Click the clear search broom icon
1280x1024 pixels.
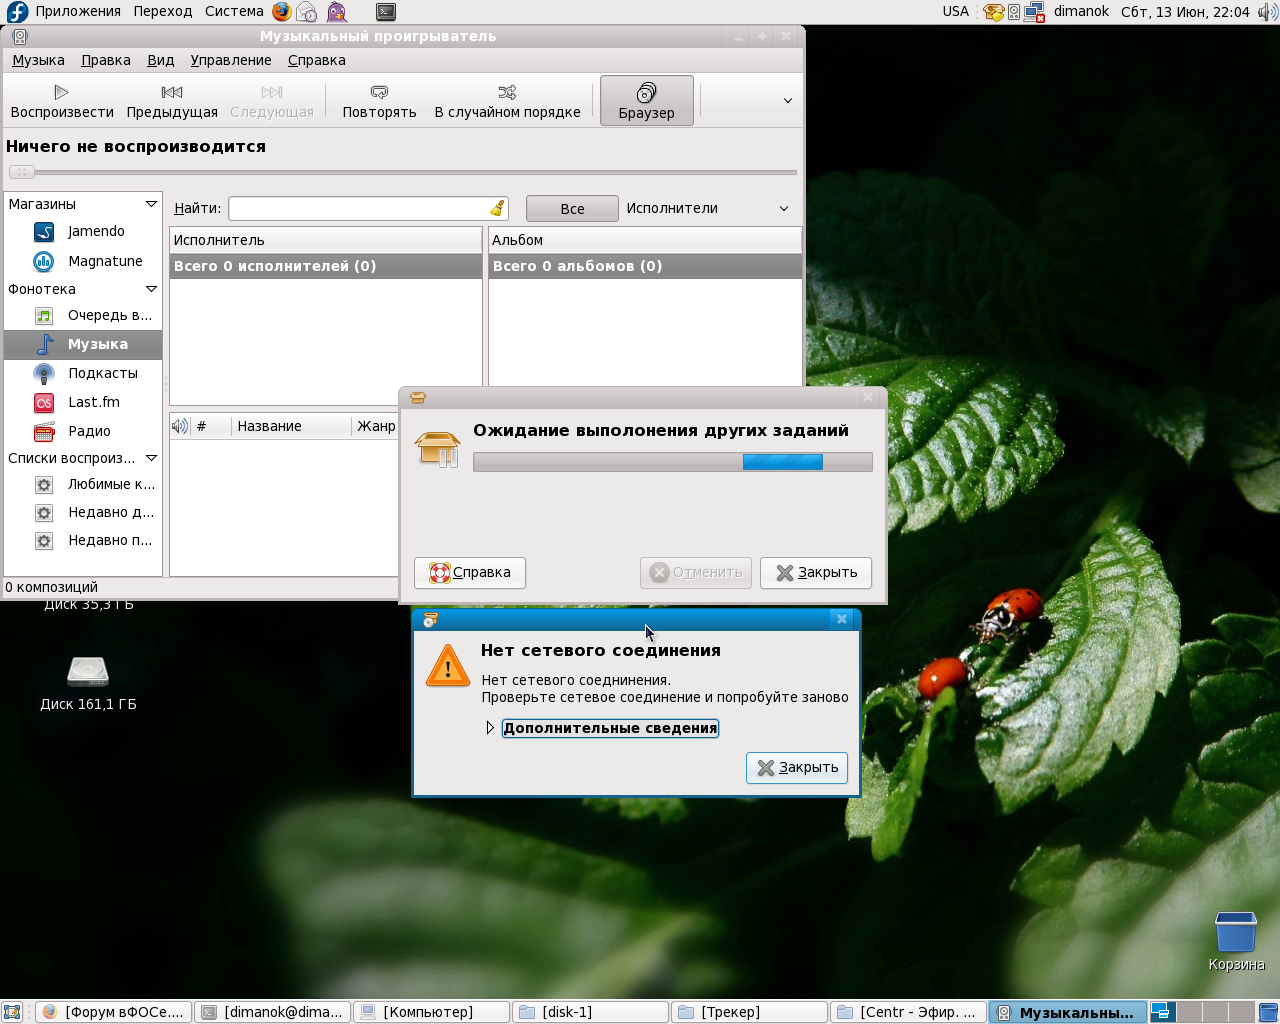coord(497,208)
